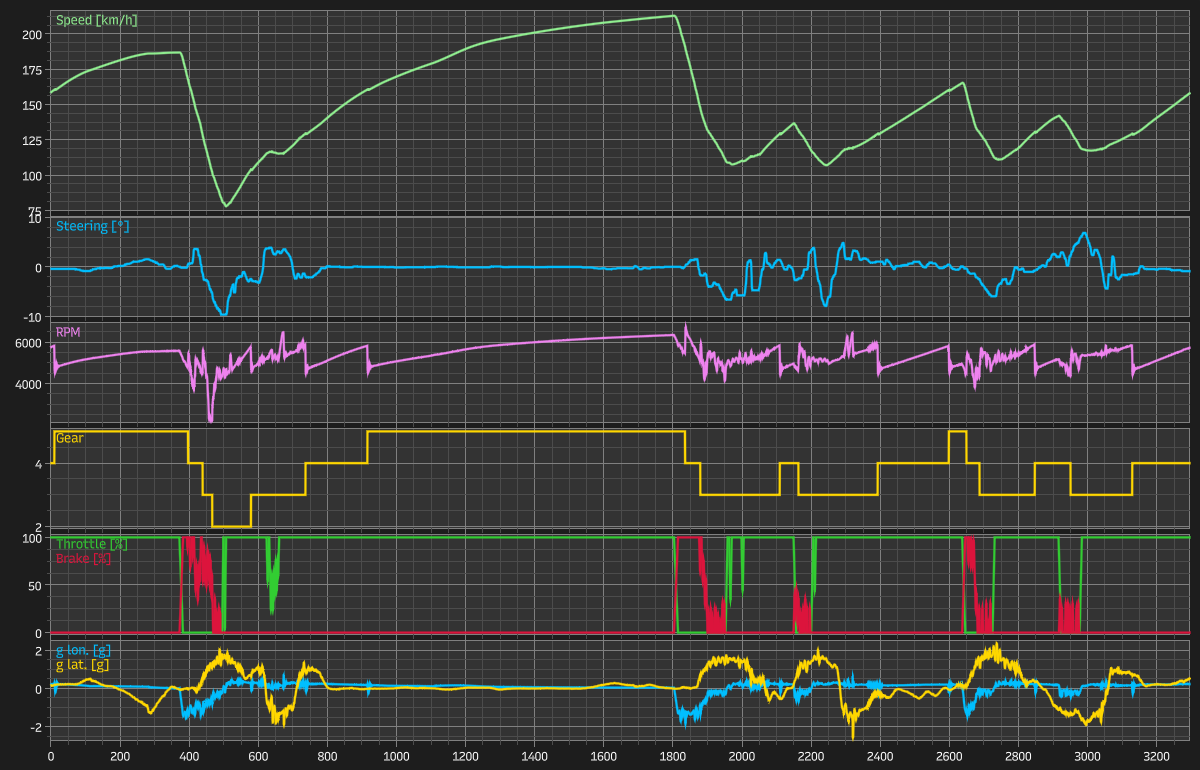Click the Steering [°] chart label
1200x770 pixels.
[92, 227]
